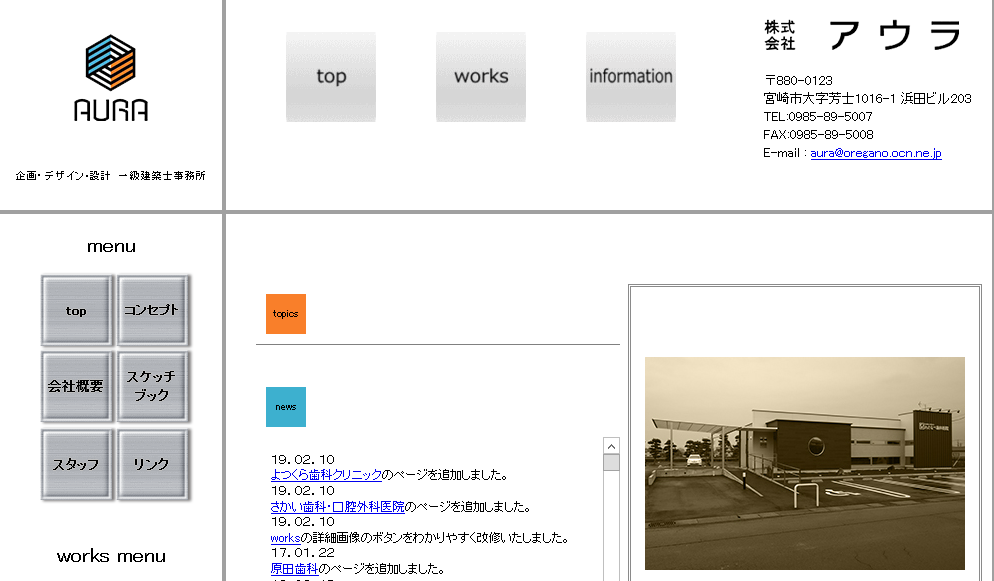Open the 原田歯科 news link
Image resolution: width=994 pixels, height=581 pixels.
294,569
